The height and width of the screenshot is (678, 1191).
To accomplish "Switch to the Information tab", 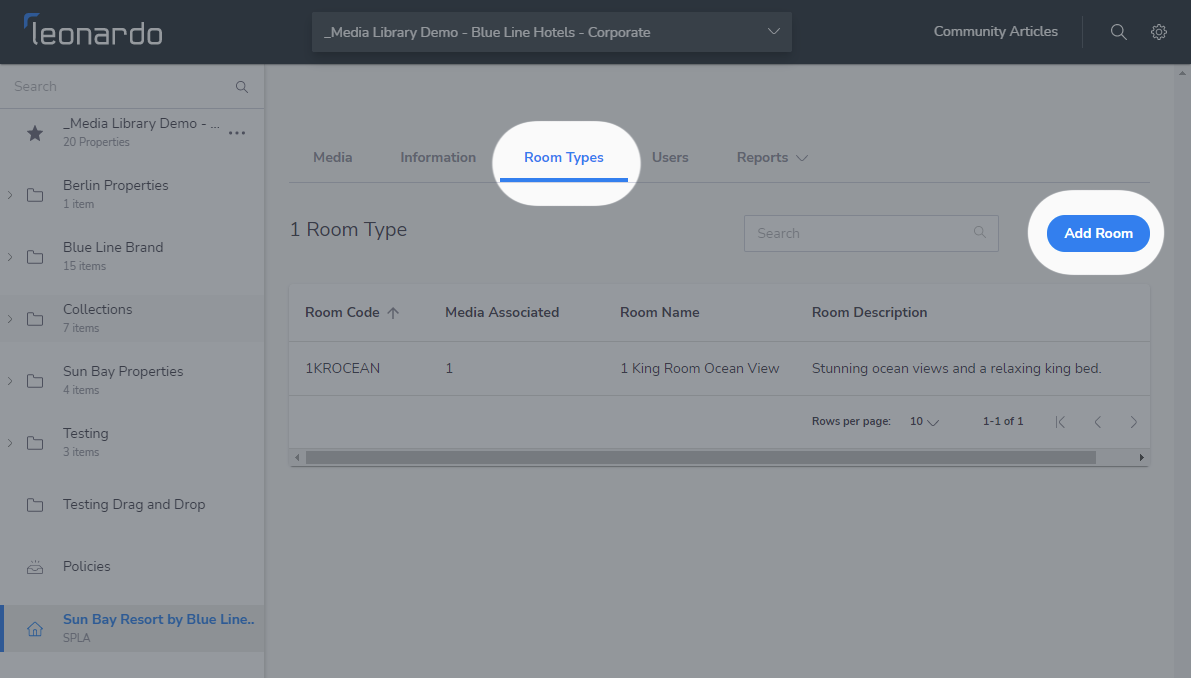I will [x=438, y=157].
